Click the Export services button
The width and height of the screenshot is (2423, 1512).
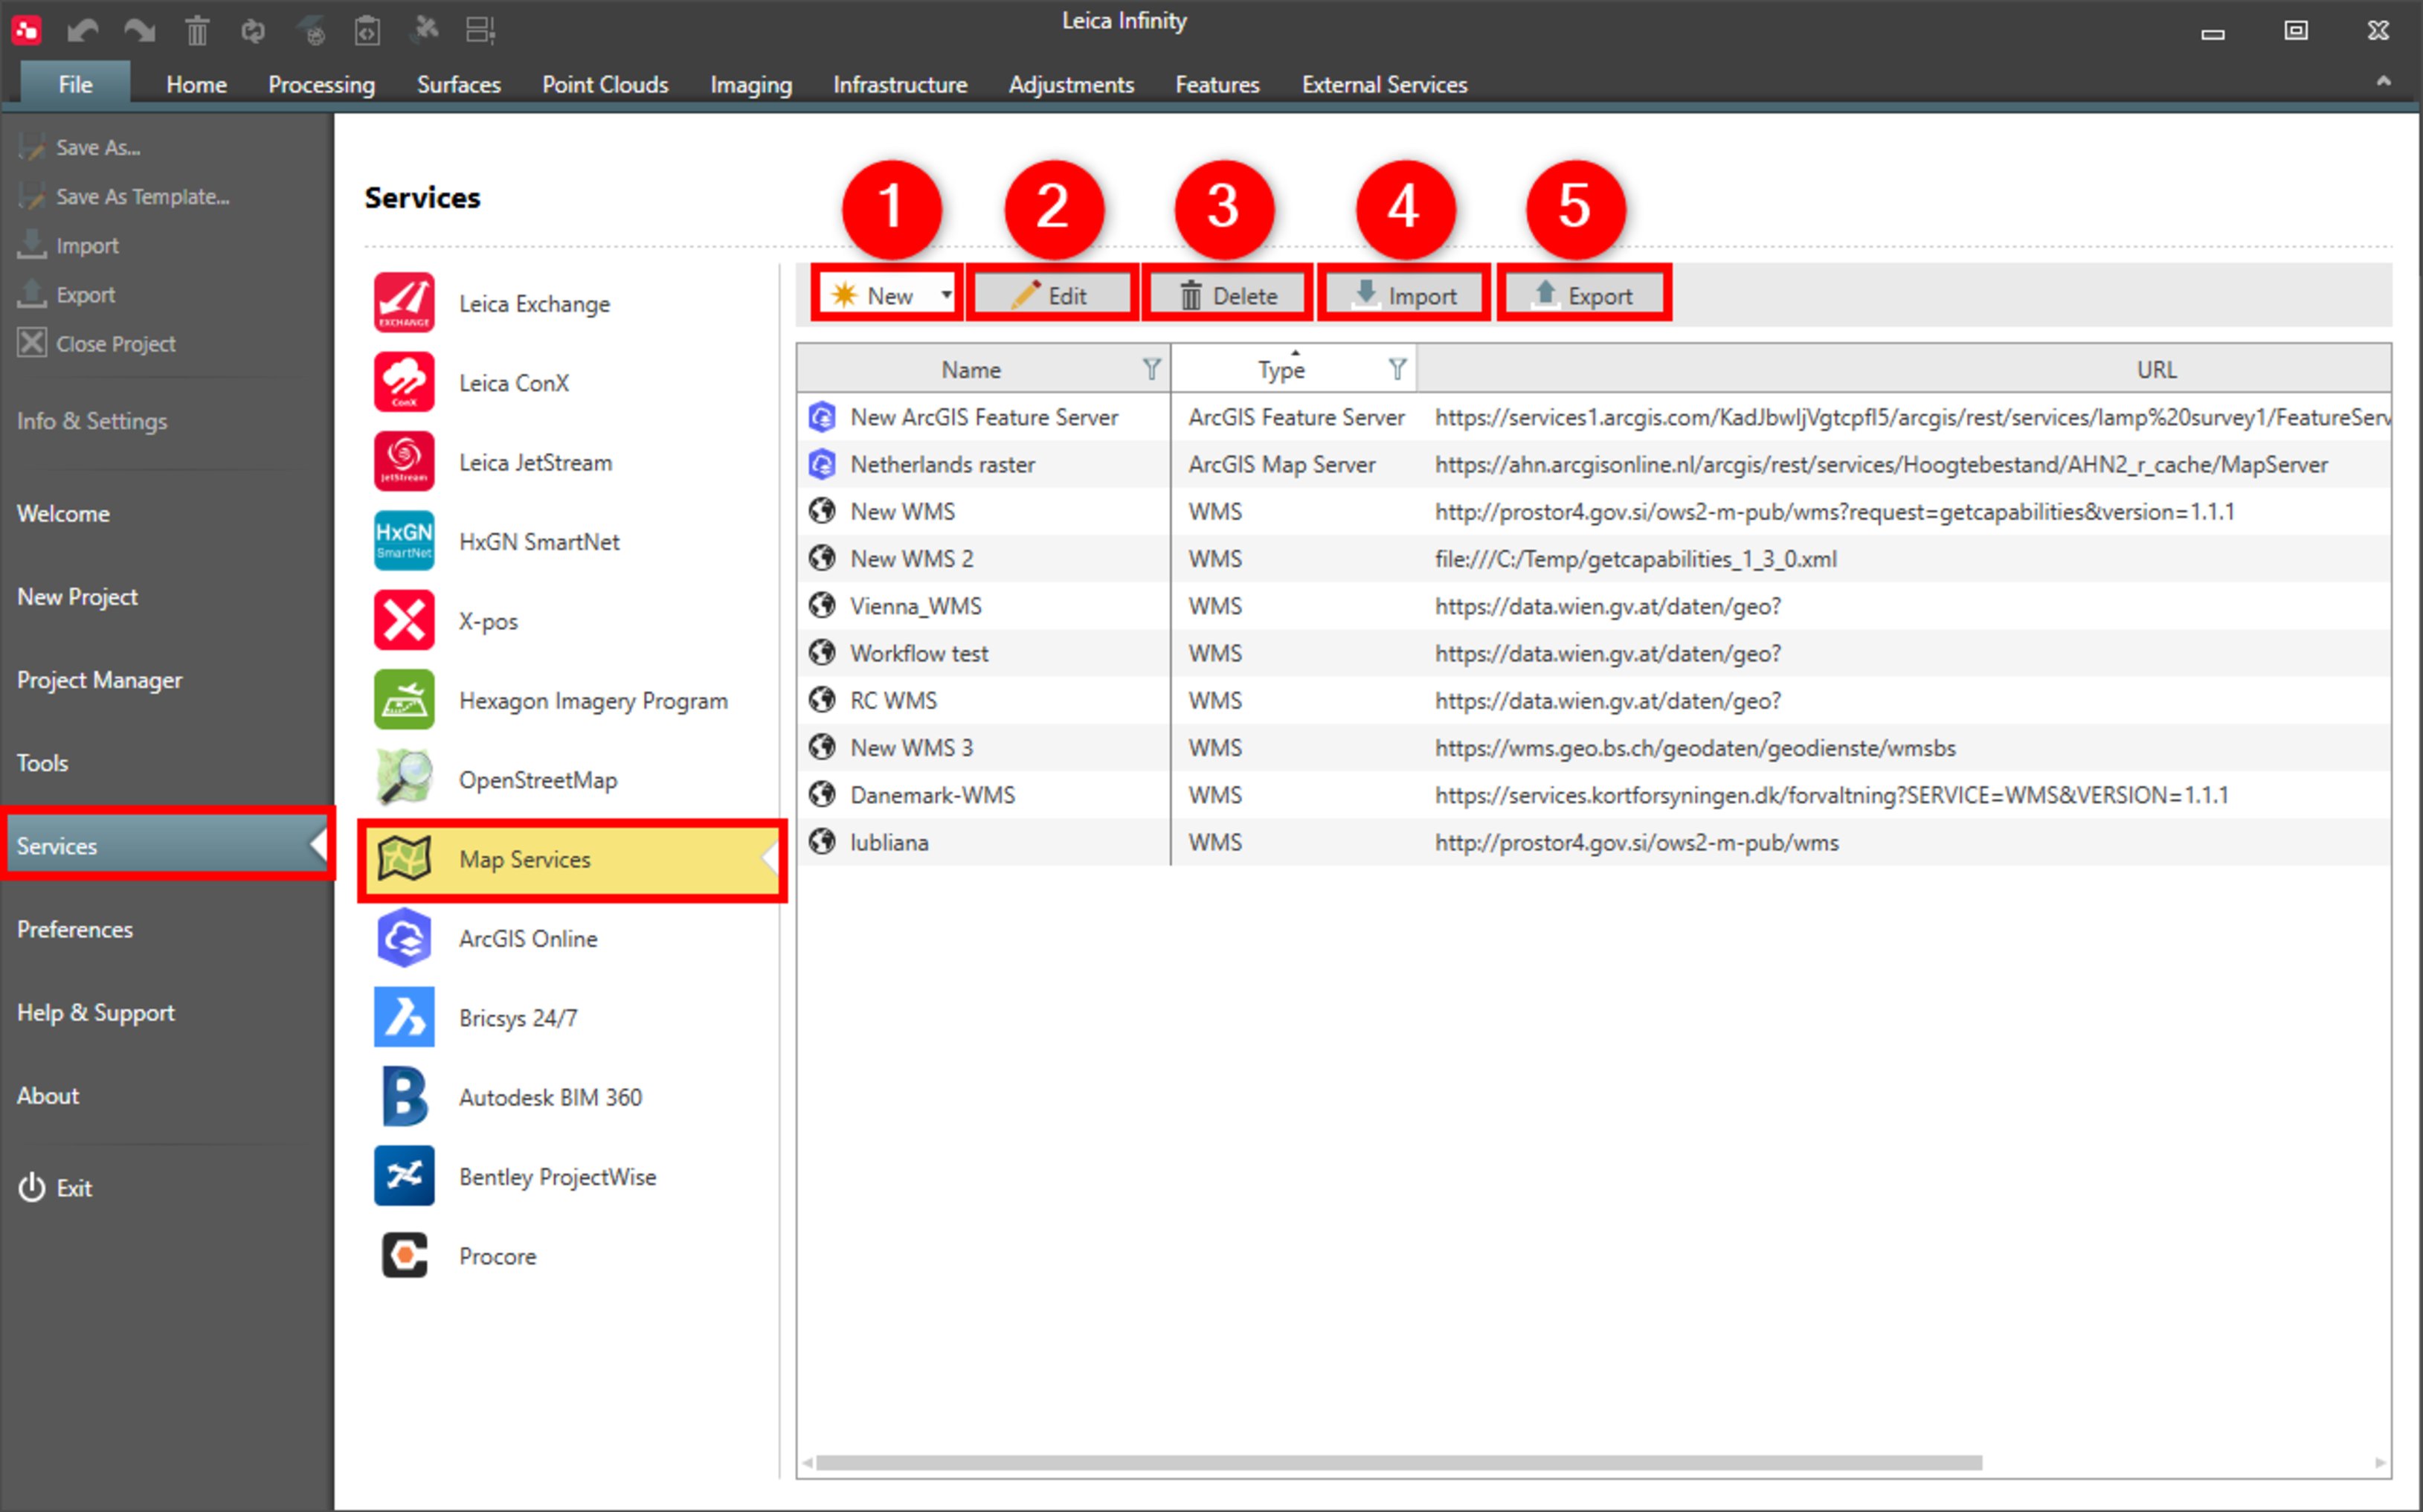(1583, 294)
